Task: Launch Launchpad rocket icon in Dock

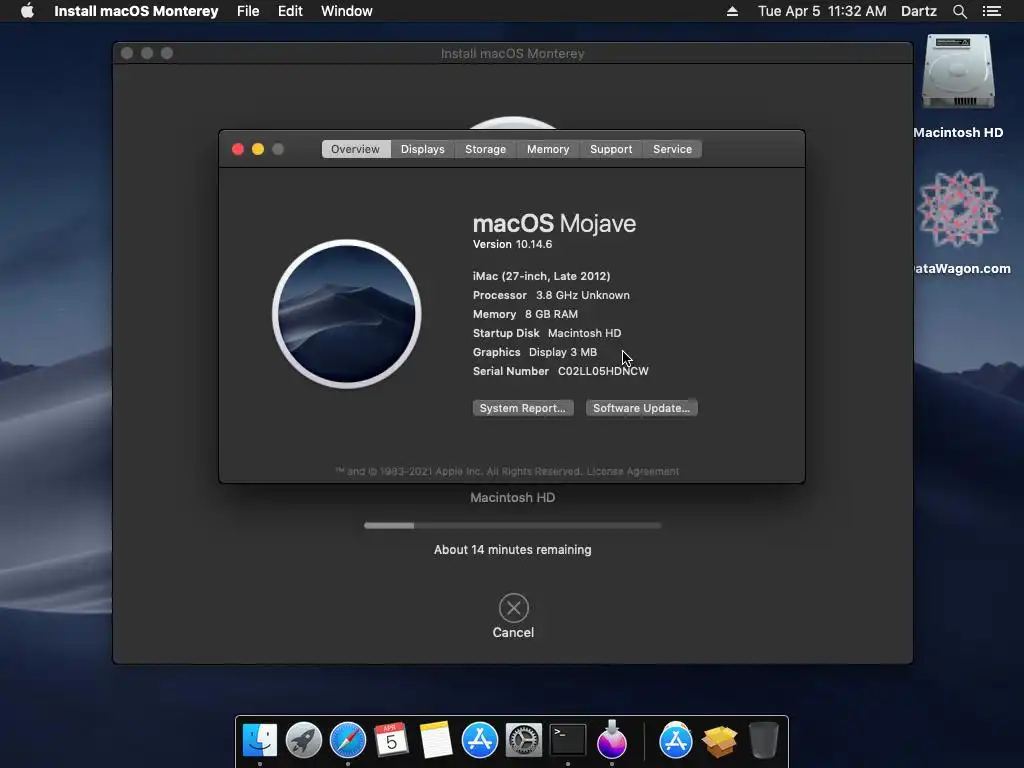Action: [x=304, y=740]
